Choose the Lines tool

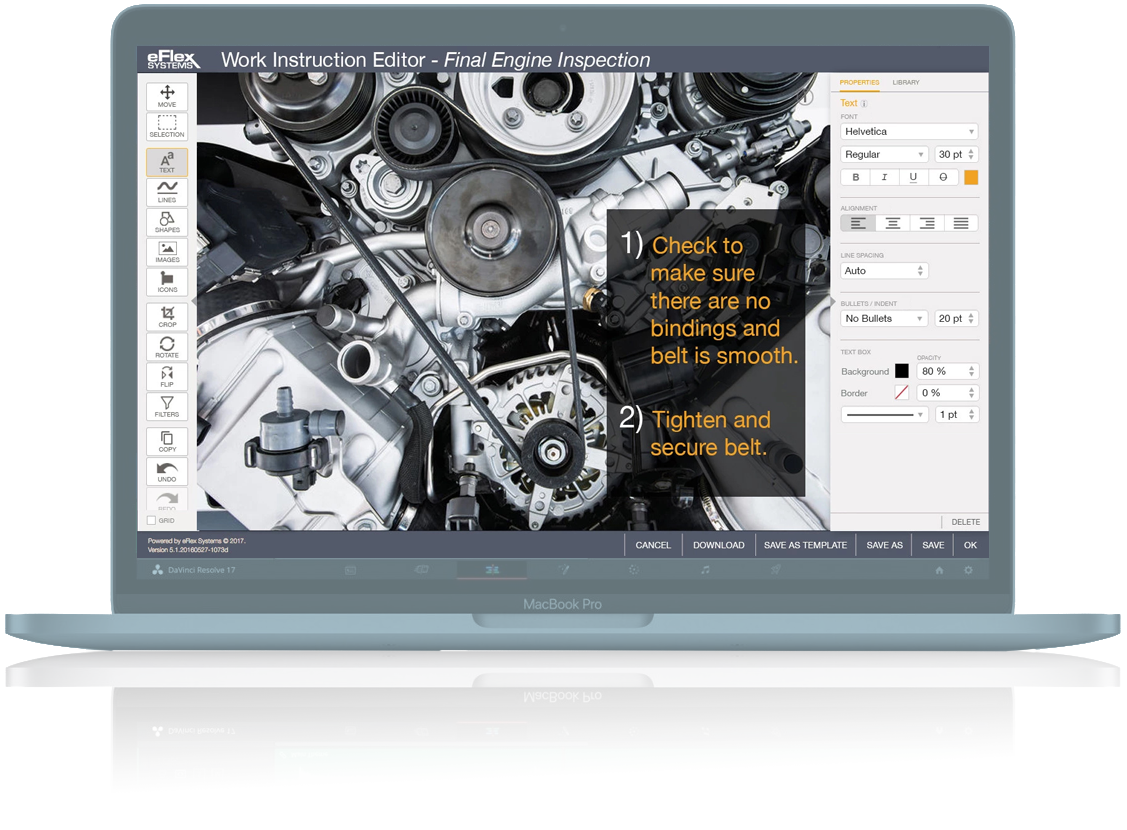[x=167, y=192]
